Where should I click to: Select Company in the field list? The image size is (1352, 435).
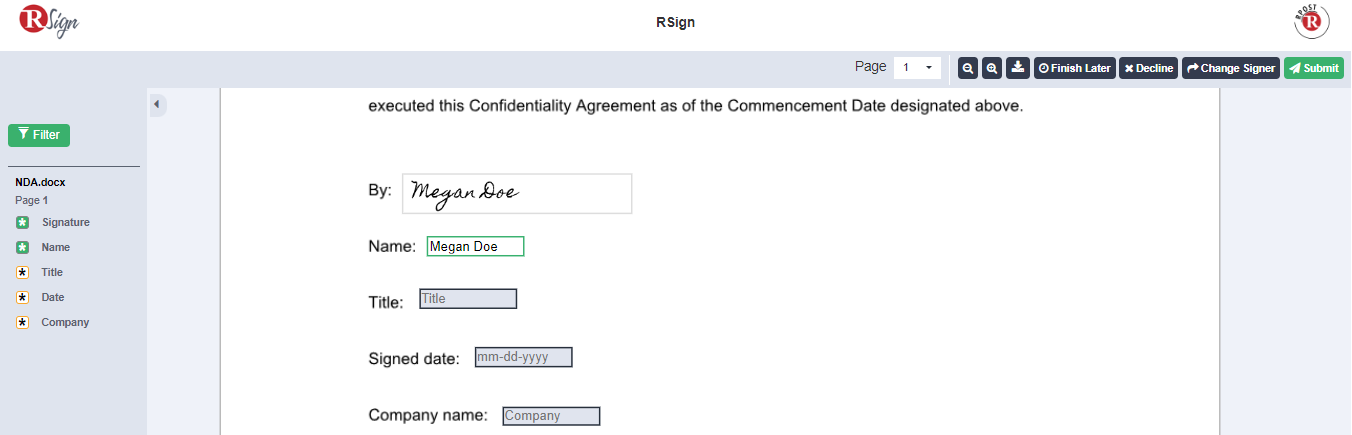(x=65, y=322)
